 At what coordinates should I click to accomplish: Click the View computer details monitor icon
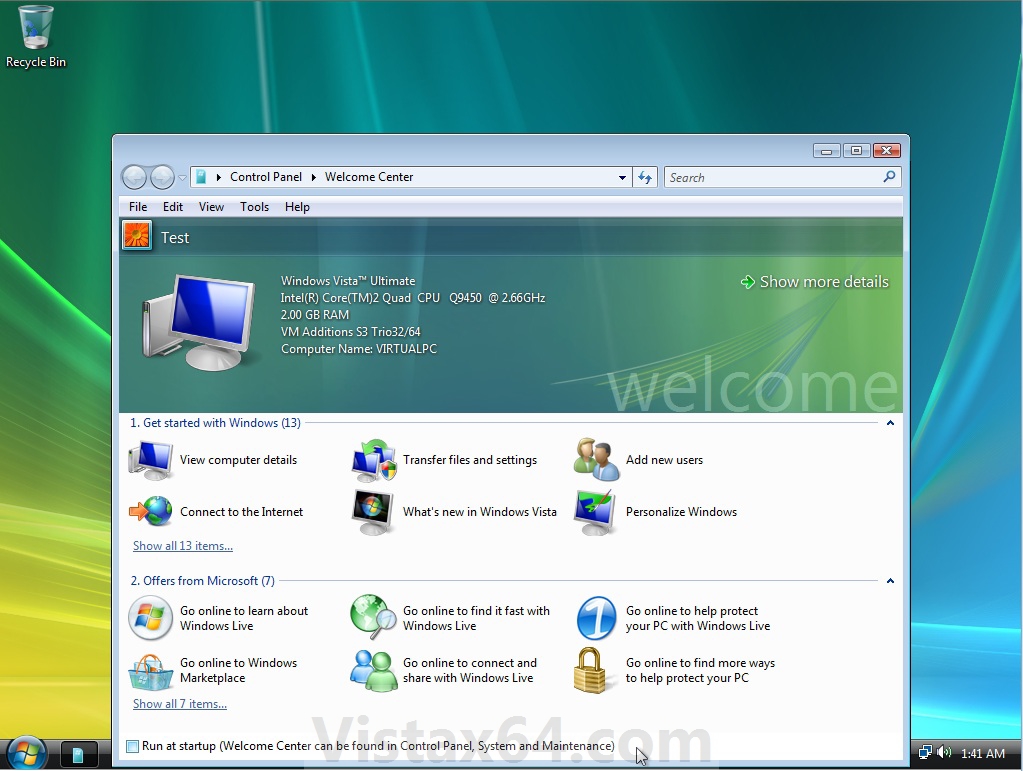151,460
